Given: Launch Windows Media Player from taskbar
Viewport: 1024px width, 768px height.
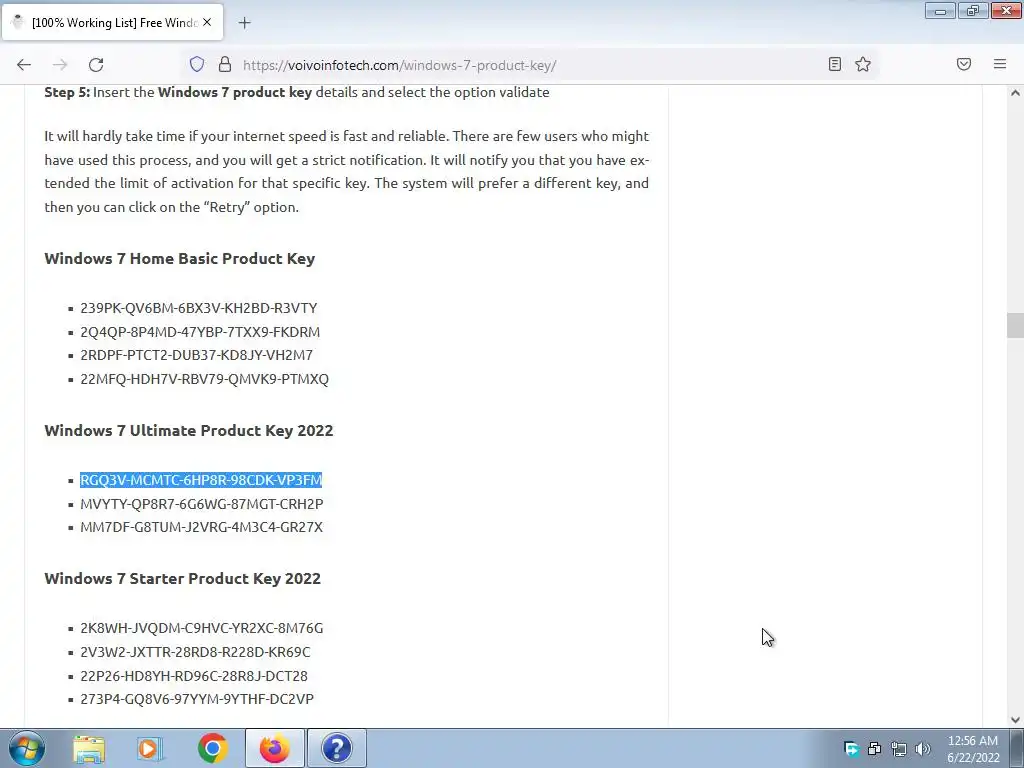Looking at the screenshot, I should (150, 748).
